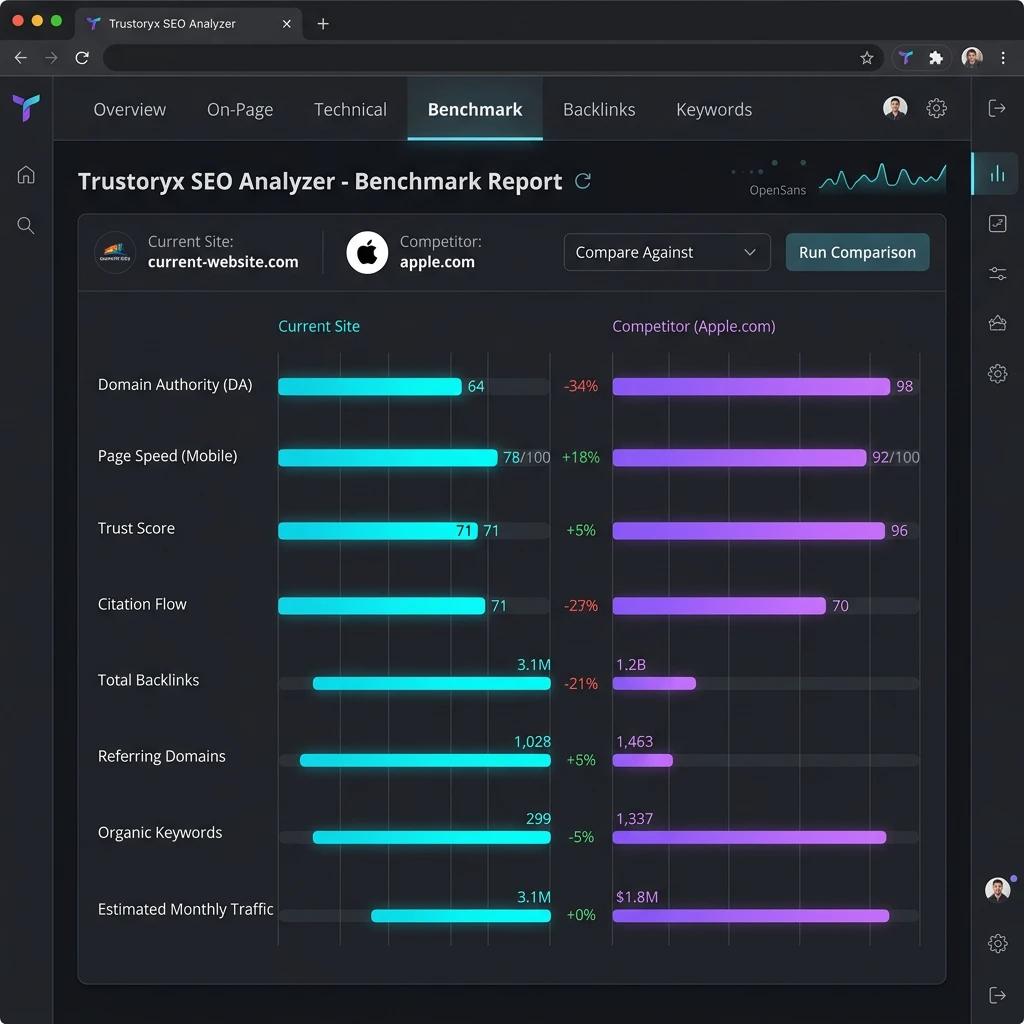This screenshot has height=1024, width=1024.
Task: Close the Trustoryx SEO Analyzer browser tab
Action: point(287,24)
